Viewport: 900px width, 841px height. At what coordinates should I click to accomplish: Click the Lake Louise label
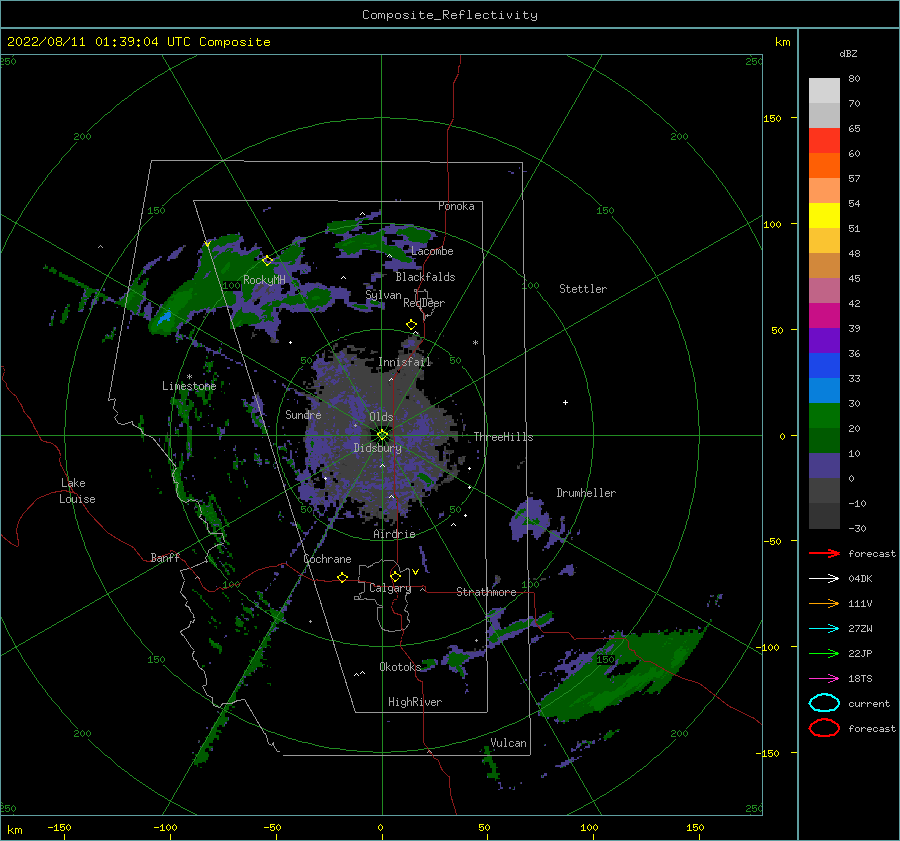[x=77, y=491]
